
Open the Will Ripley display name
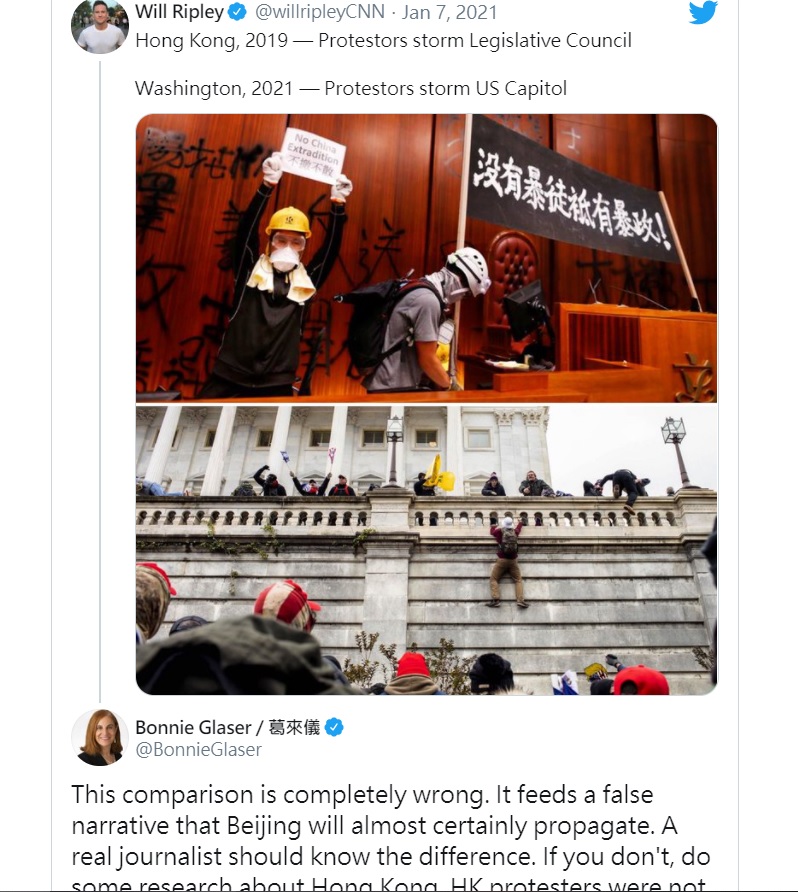tap(180, 12)
